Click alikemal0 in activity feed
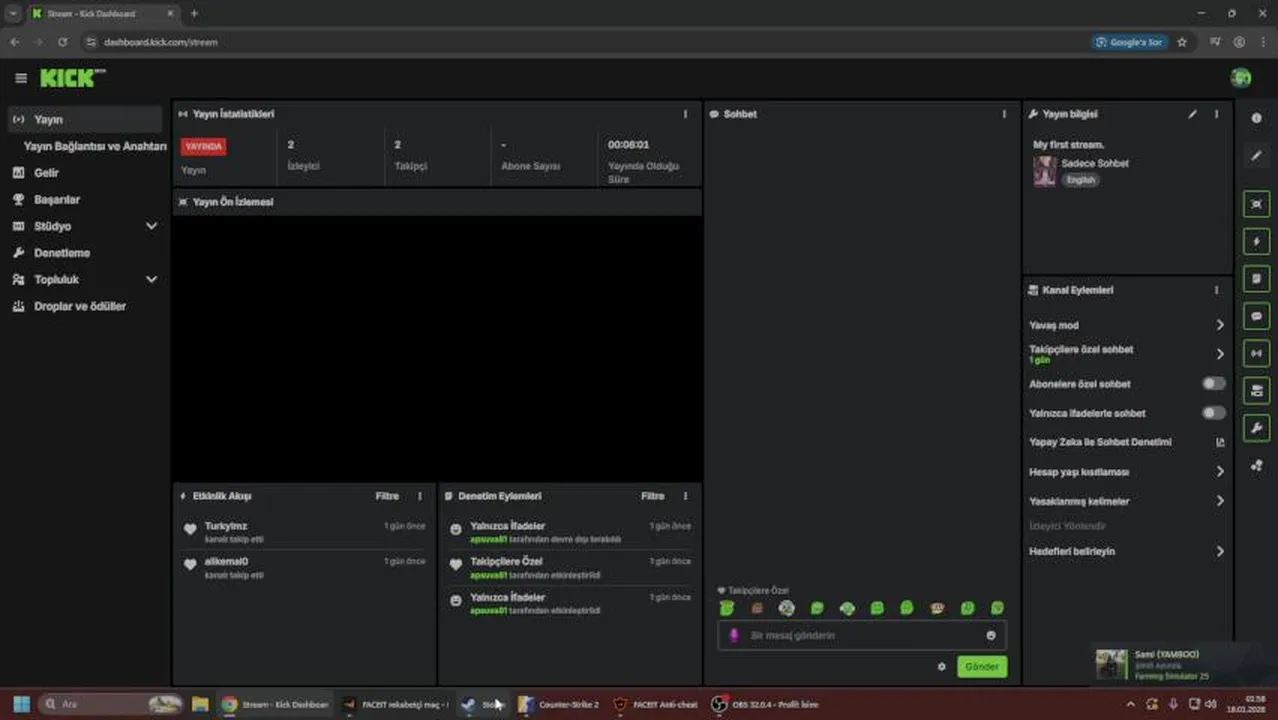Viewport: 1278px width, 720px height. coord(226,561)
